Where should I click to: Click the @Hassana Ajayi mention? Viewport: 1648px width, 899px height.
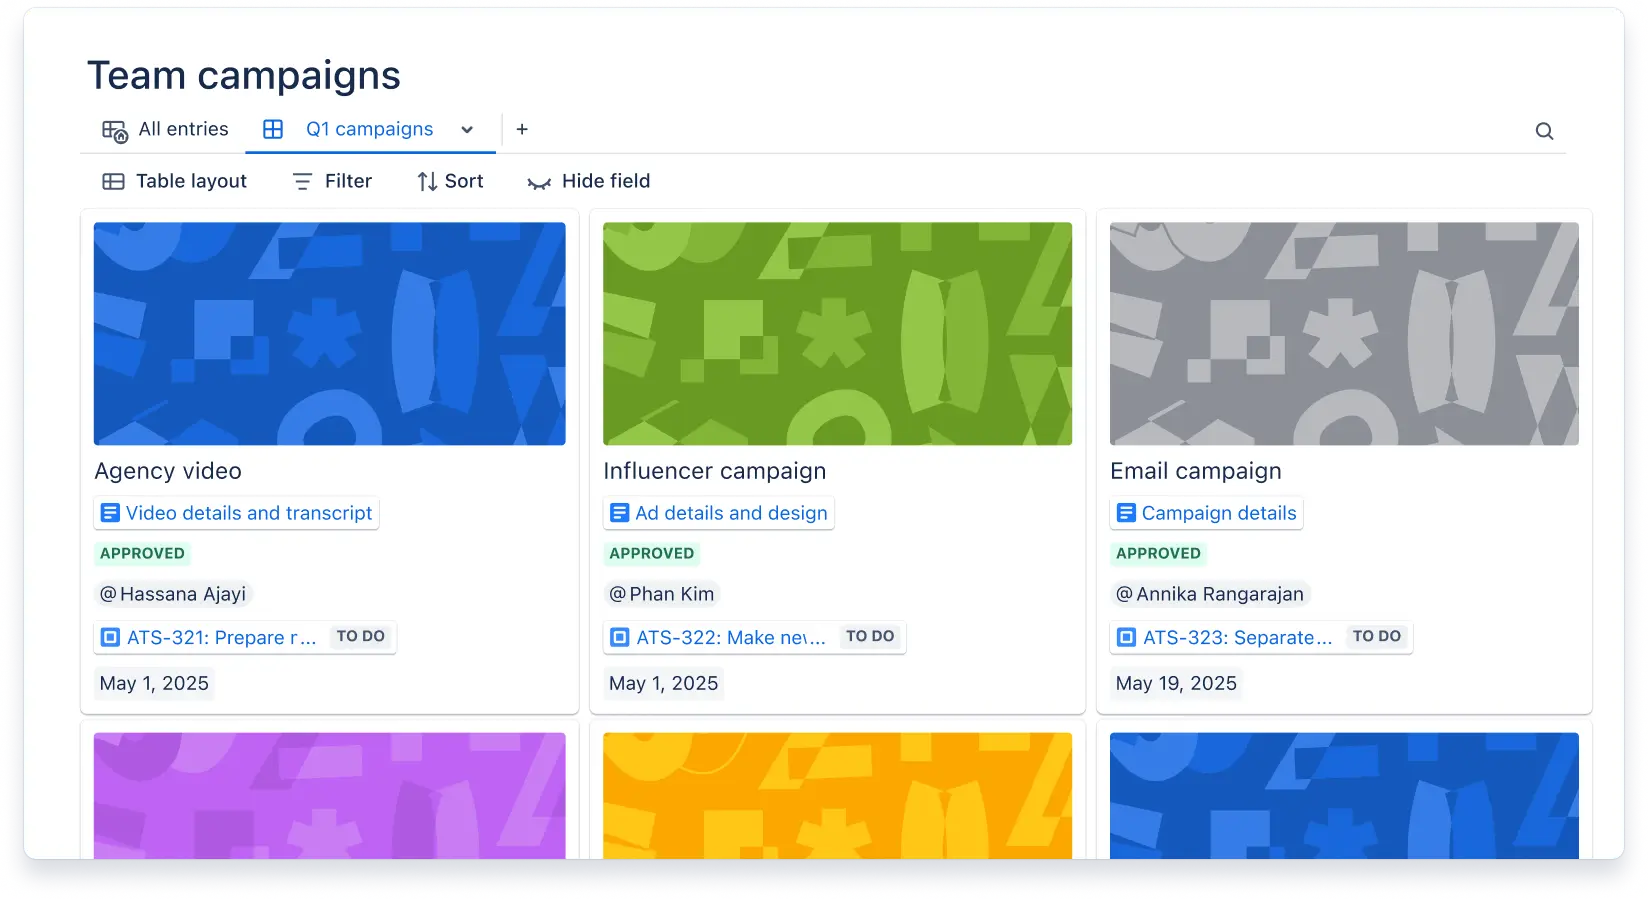(173, 594)
